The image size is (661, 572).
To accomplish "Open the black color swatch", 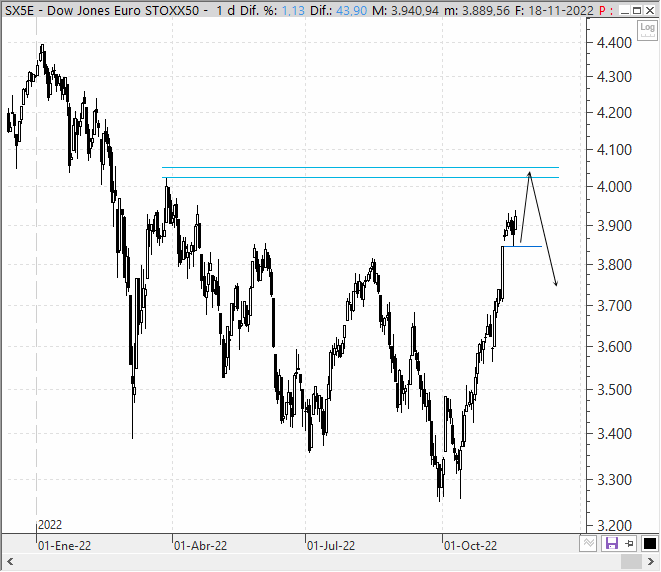I will coord(649,543).
